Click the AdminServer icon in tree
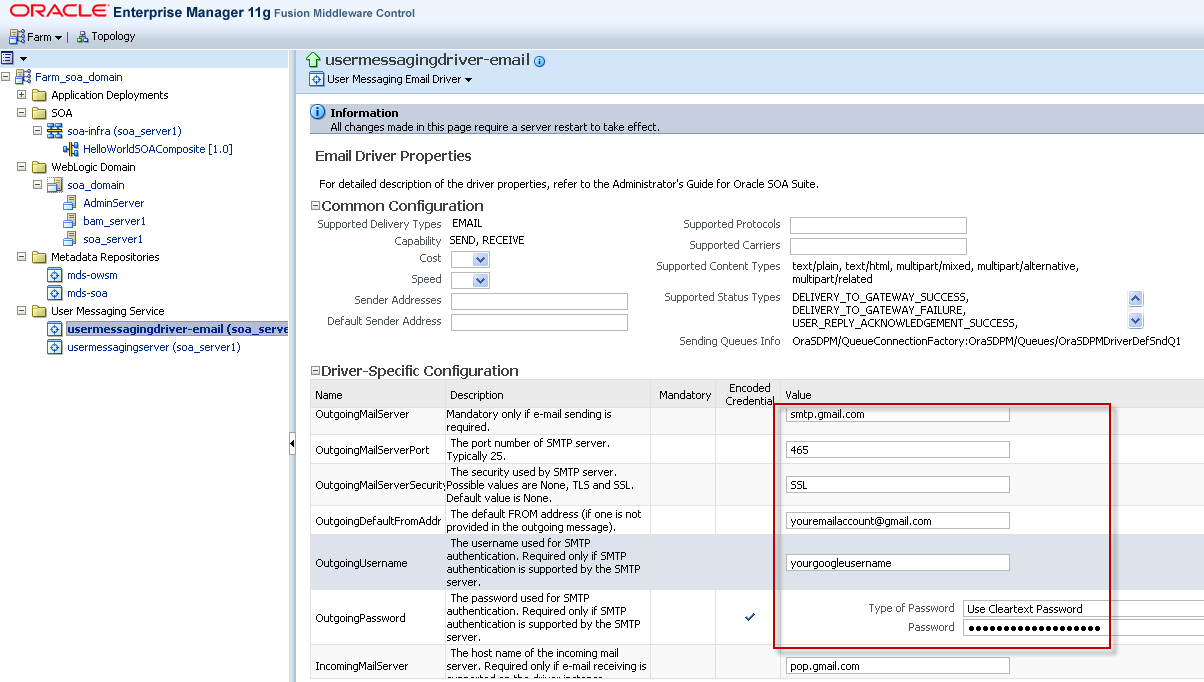The image size is (1204, 682). click(x=71, y=203)
